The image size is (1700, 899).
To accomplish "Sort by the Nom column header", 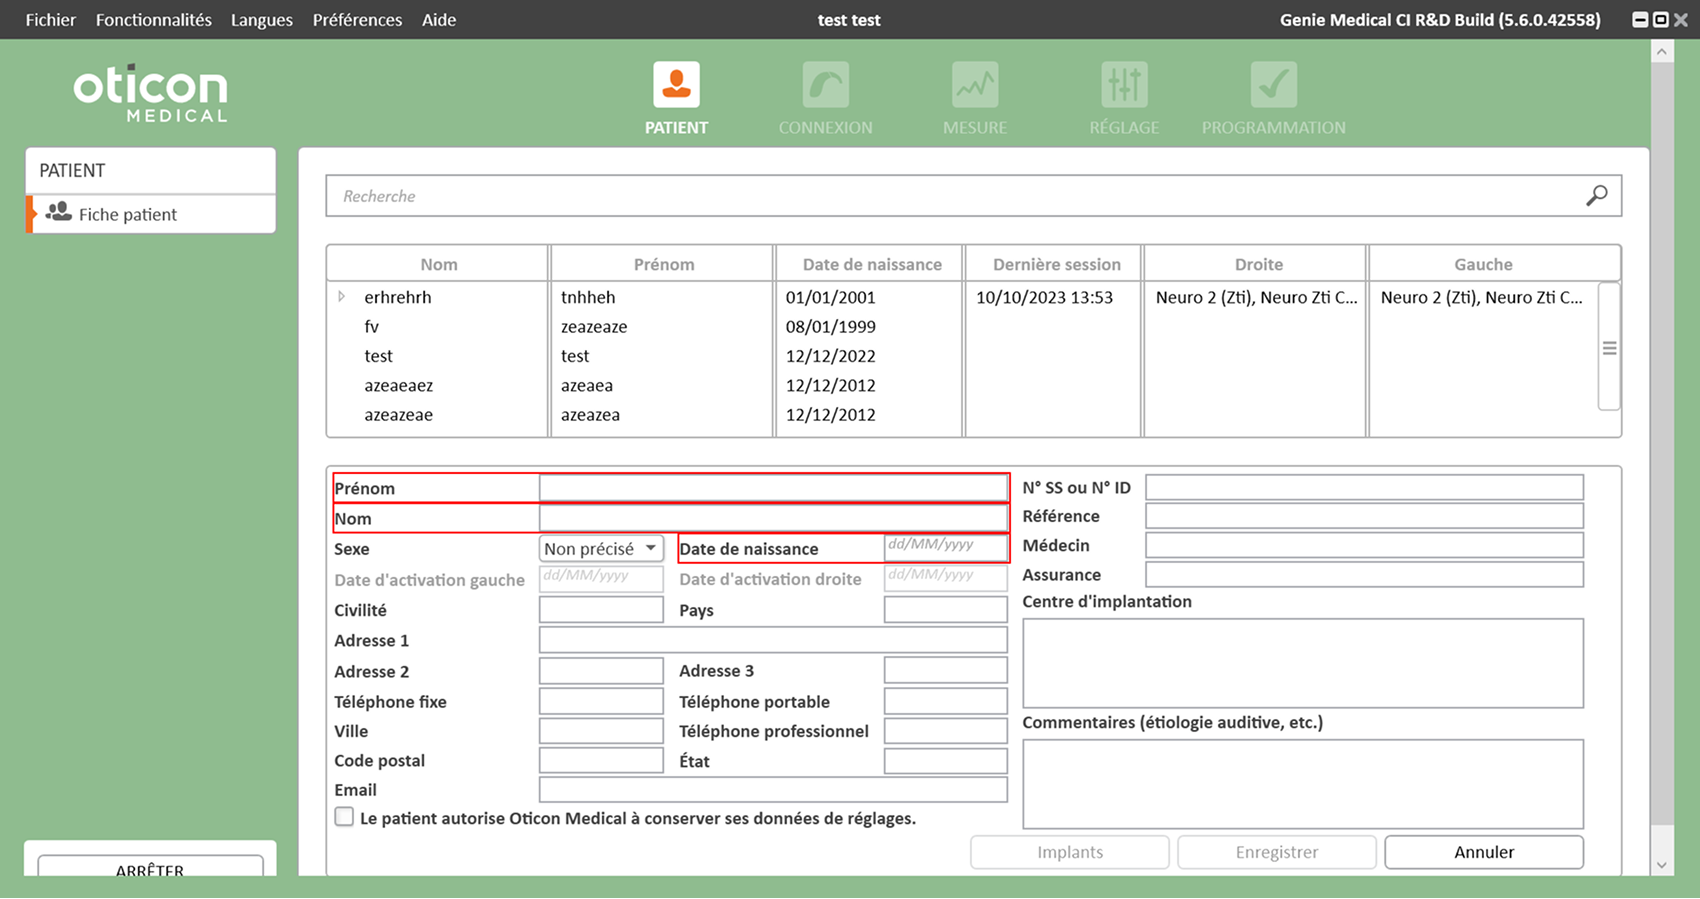I will 438,264.
